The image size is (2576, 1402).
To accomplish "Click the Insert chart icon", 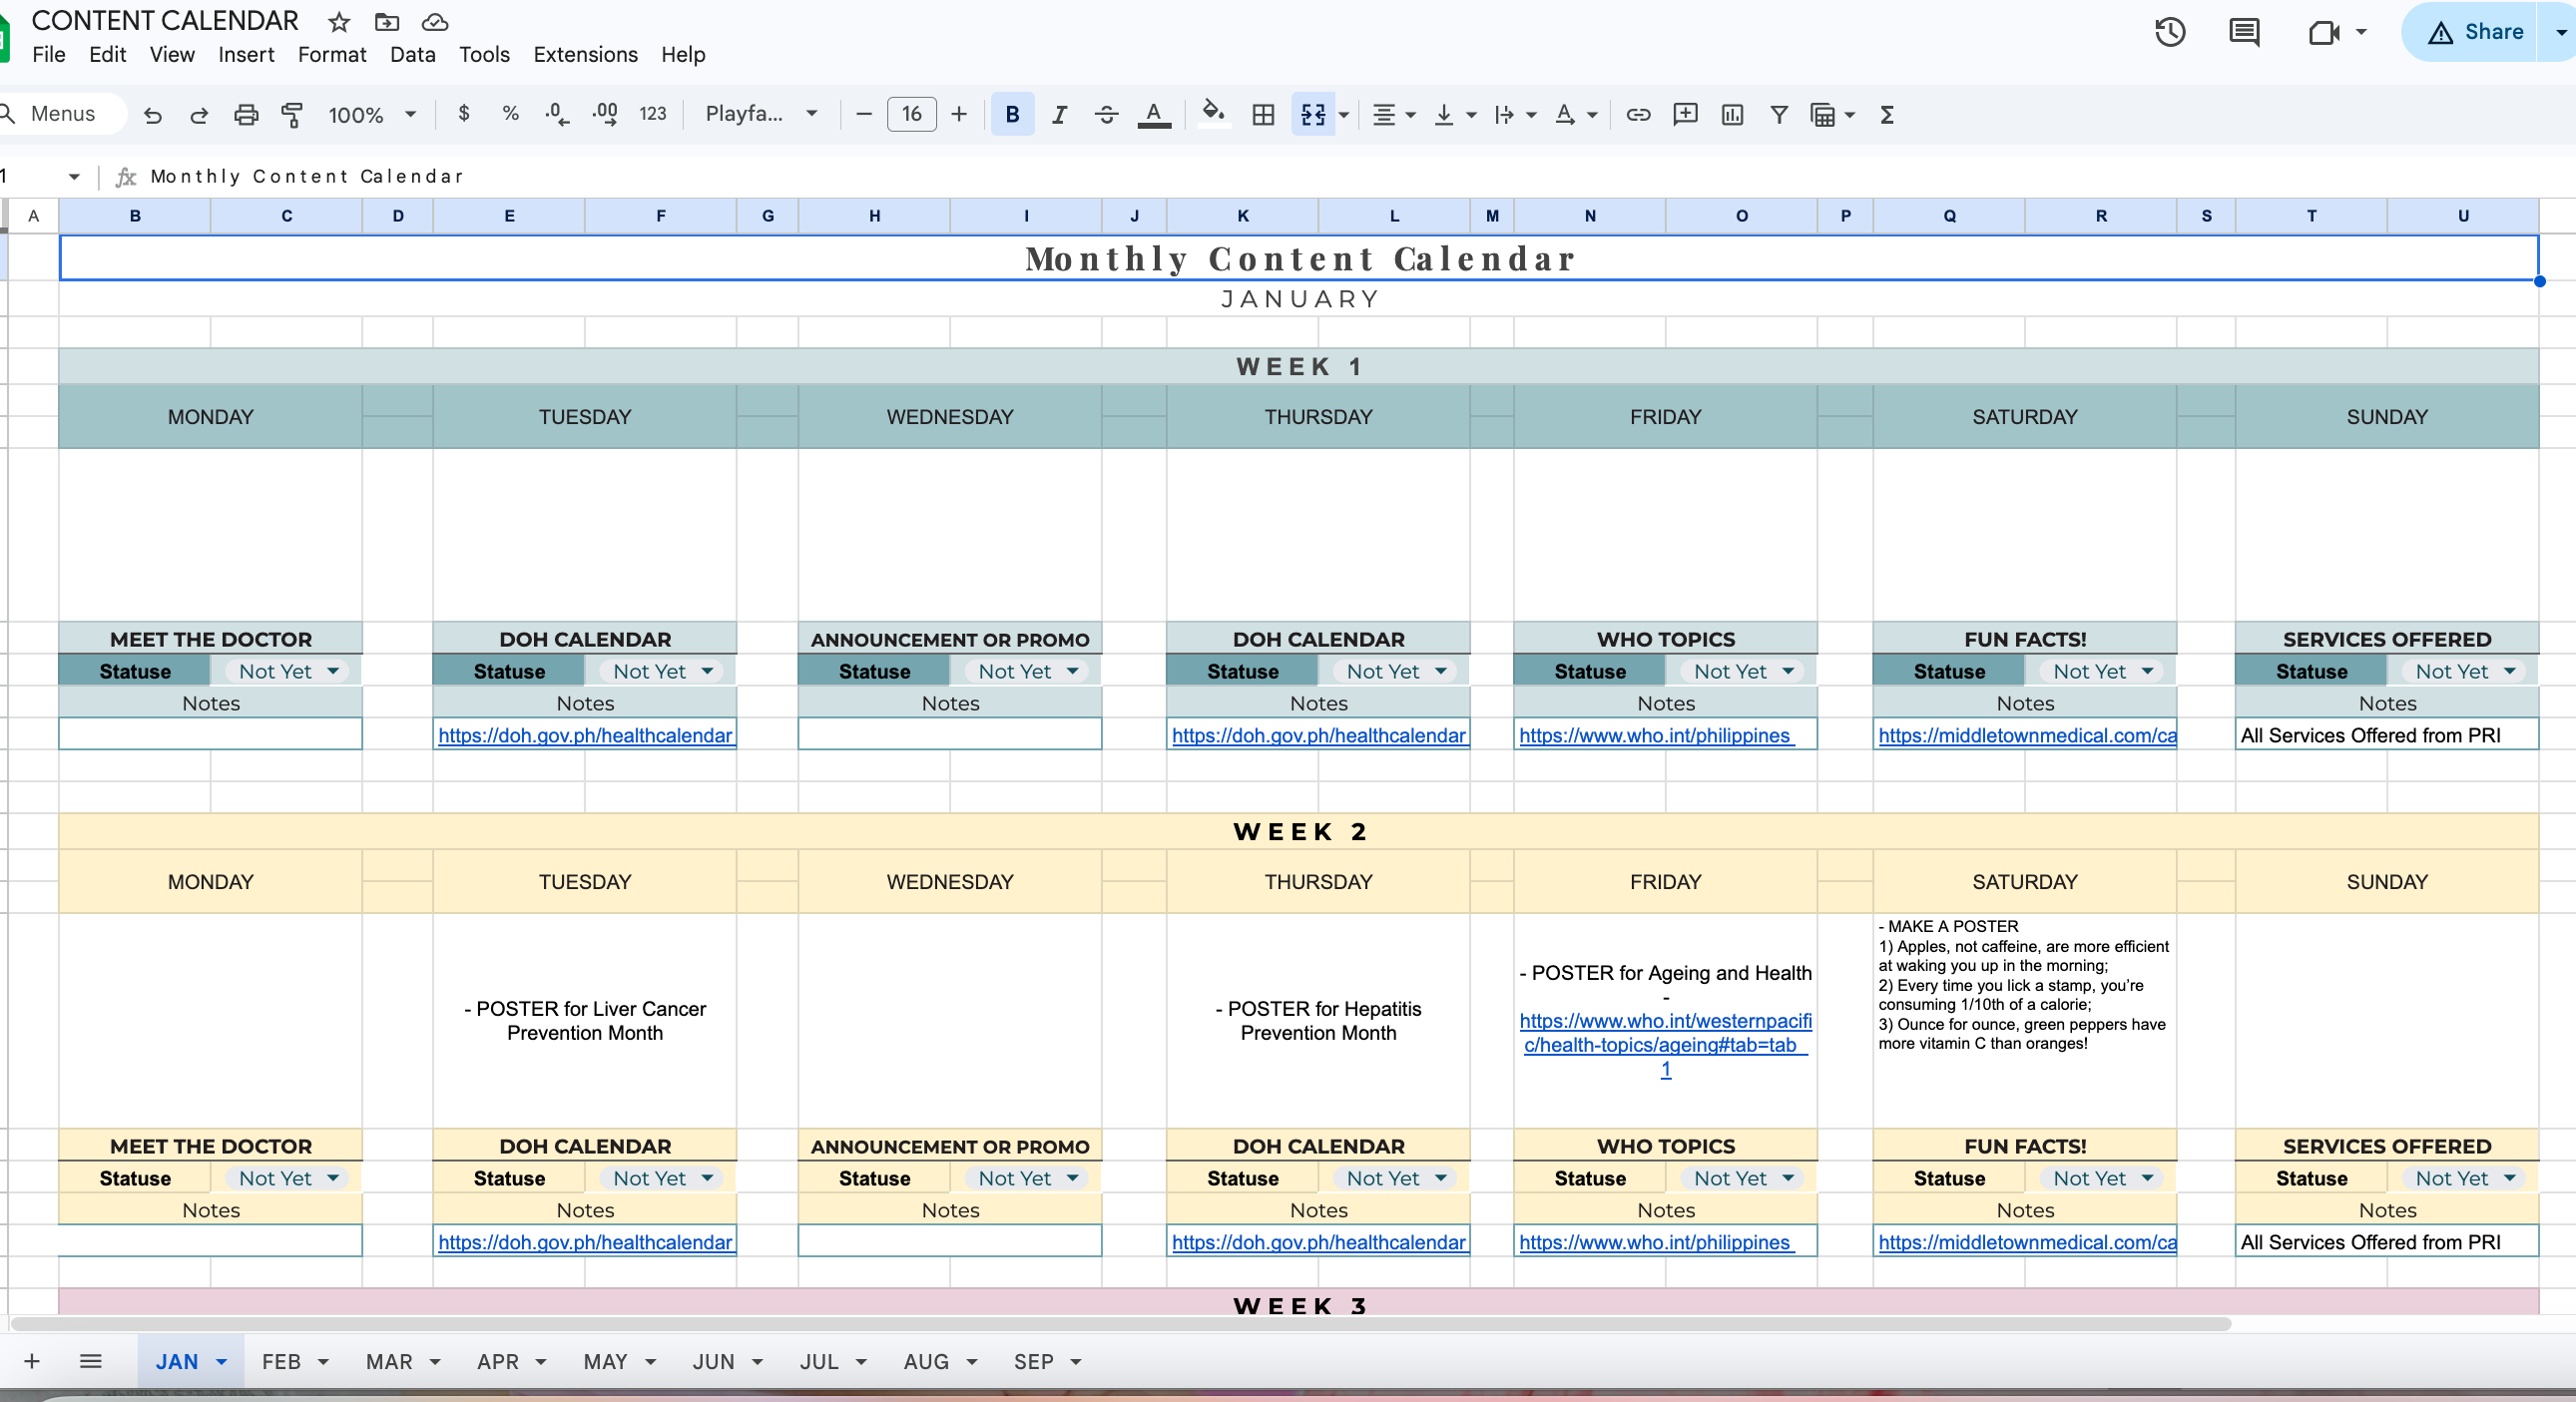I will (x=1732, y=115).
